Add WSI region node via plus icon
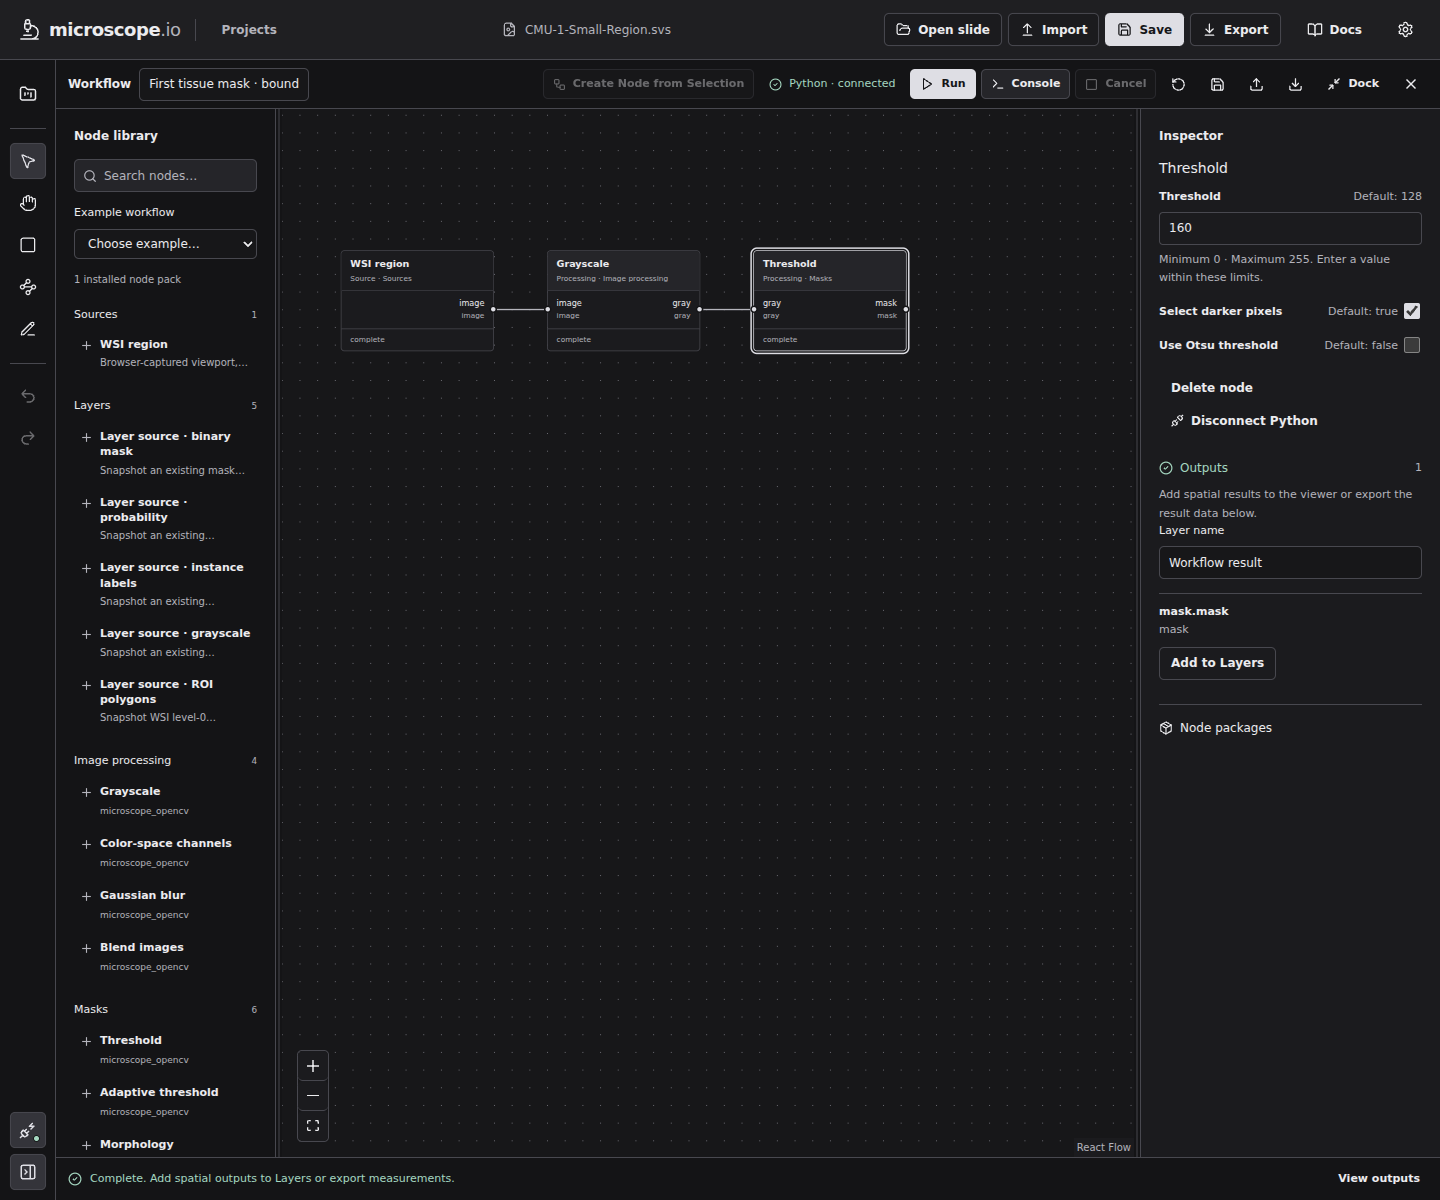Image resolution: width=1440 pixels, height=1200 pixels. point(87,345)
